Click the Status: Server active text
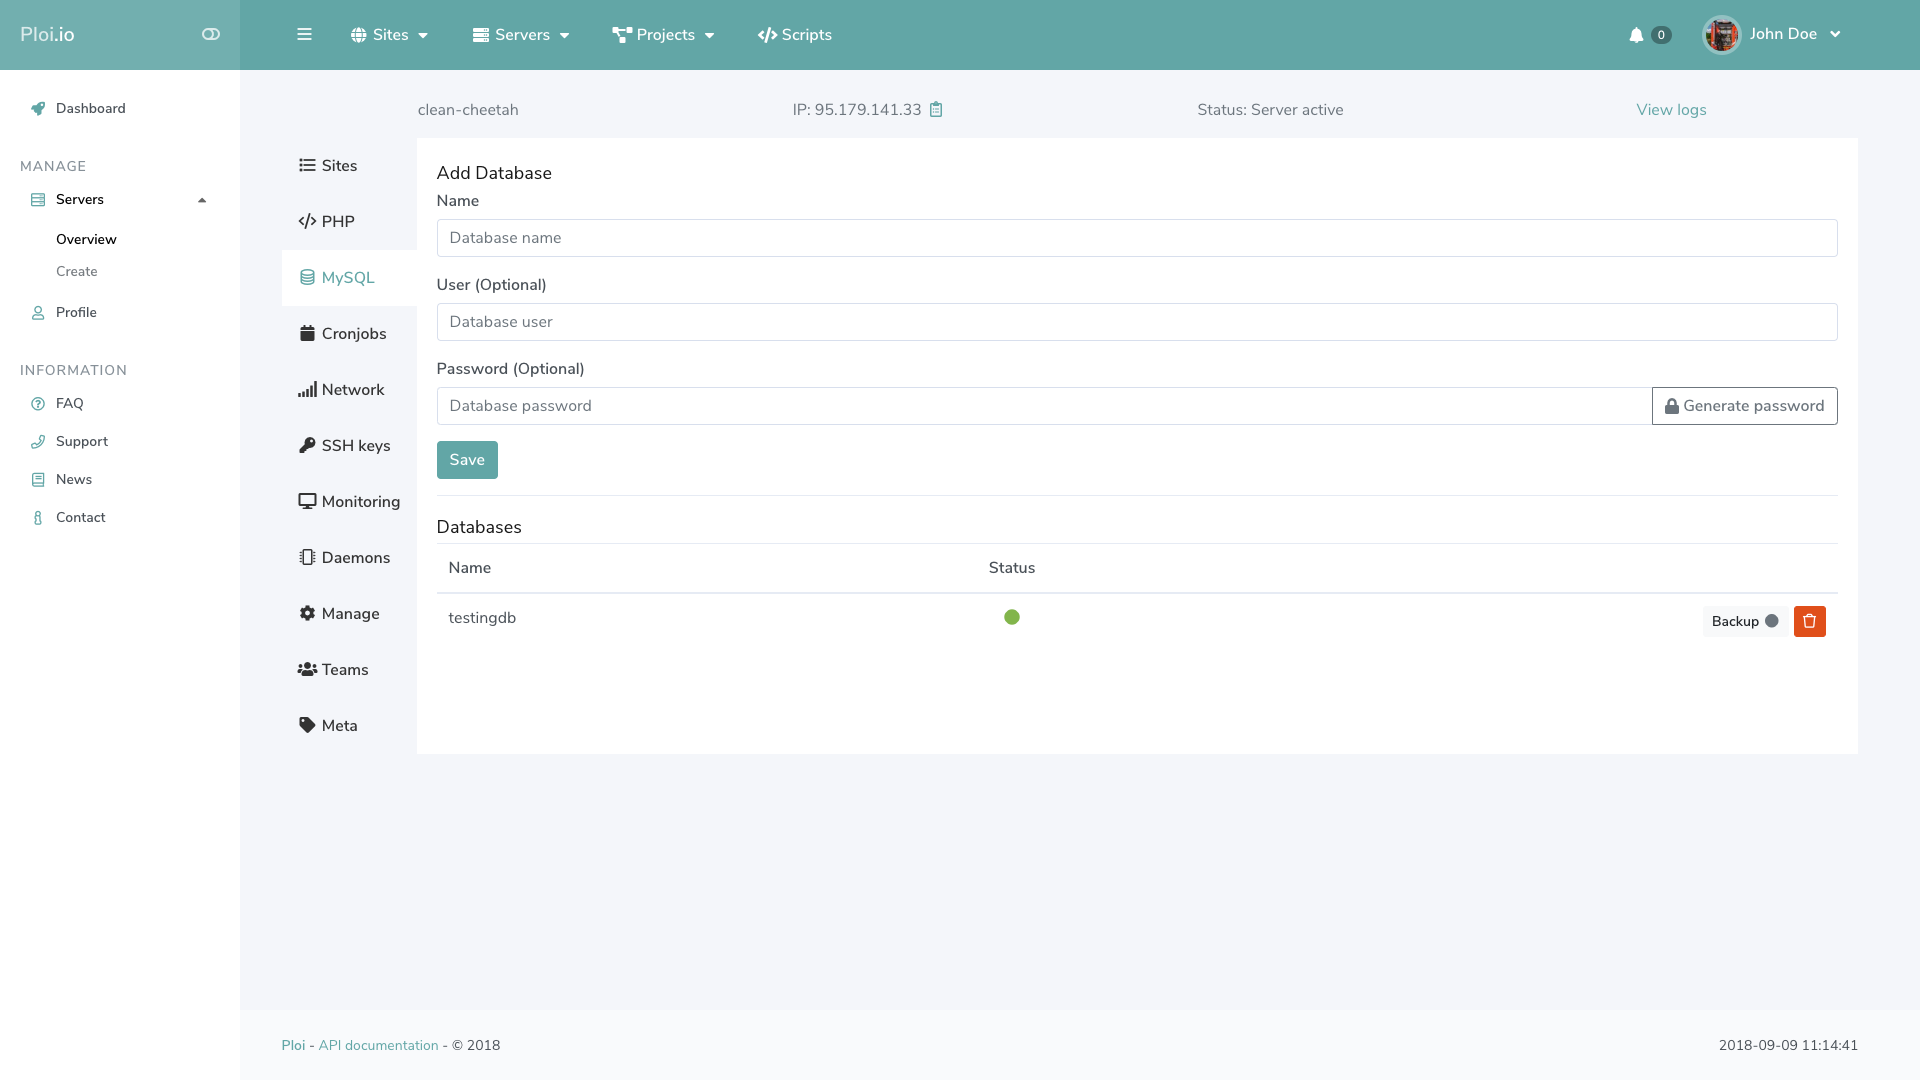Viewport: 1920px width, 1080px height. [x=1270, y=110]
